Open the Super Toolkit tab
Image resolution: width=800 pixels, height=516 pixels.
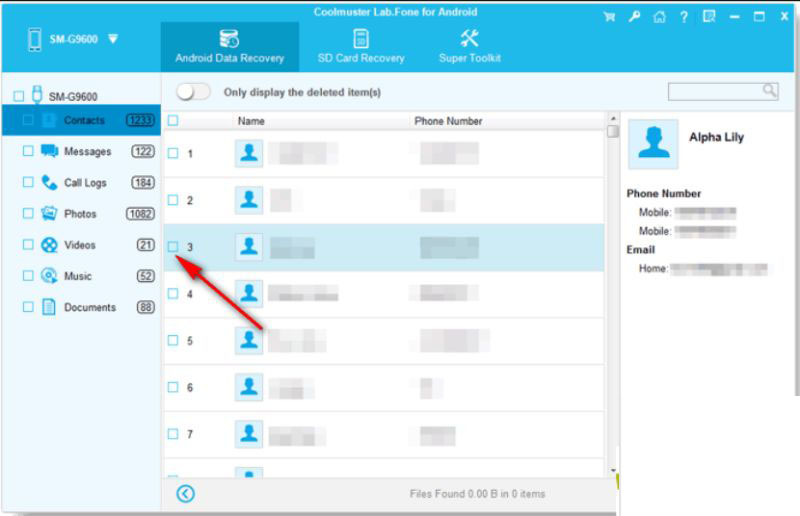469,46
